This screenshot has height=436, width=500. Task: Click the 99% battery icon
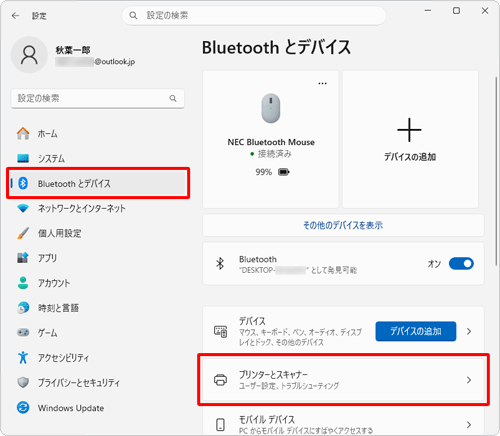pyautogui.click(x=284, y=172)
